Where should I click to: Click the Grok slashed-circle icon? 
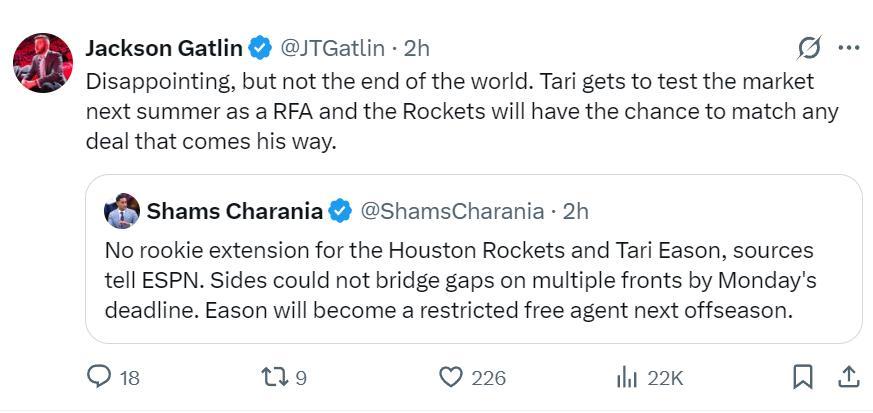(x=809, y=48)
